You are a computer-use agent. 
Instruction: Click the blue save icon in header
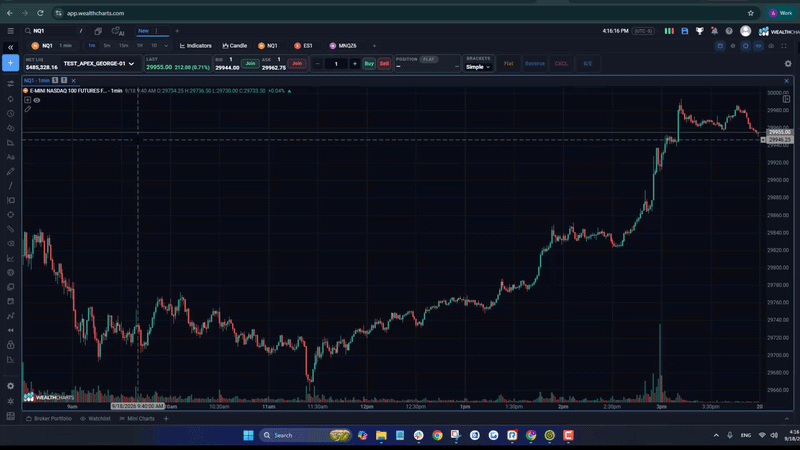[685, 31]
